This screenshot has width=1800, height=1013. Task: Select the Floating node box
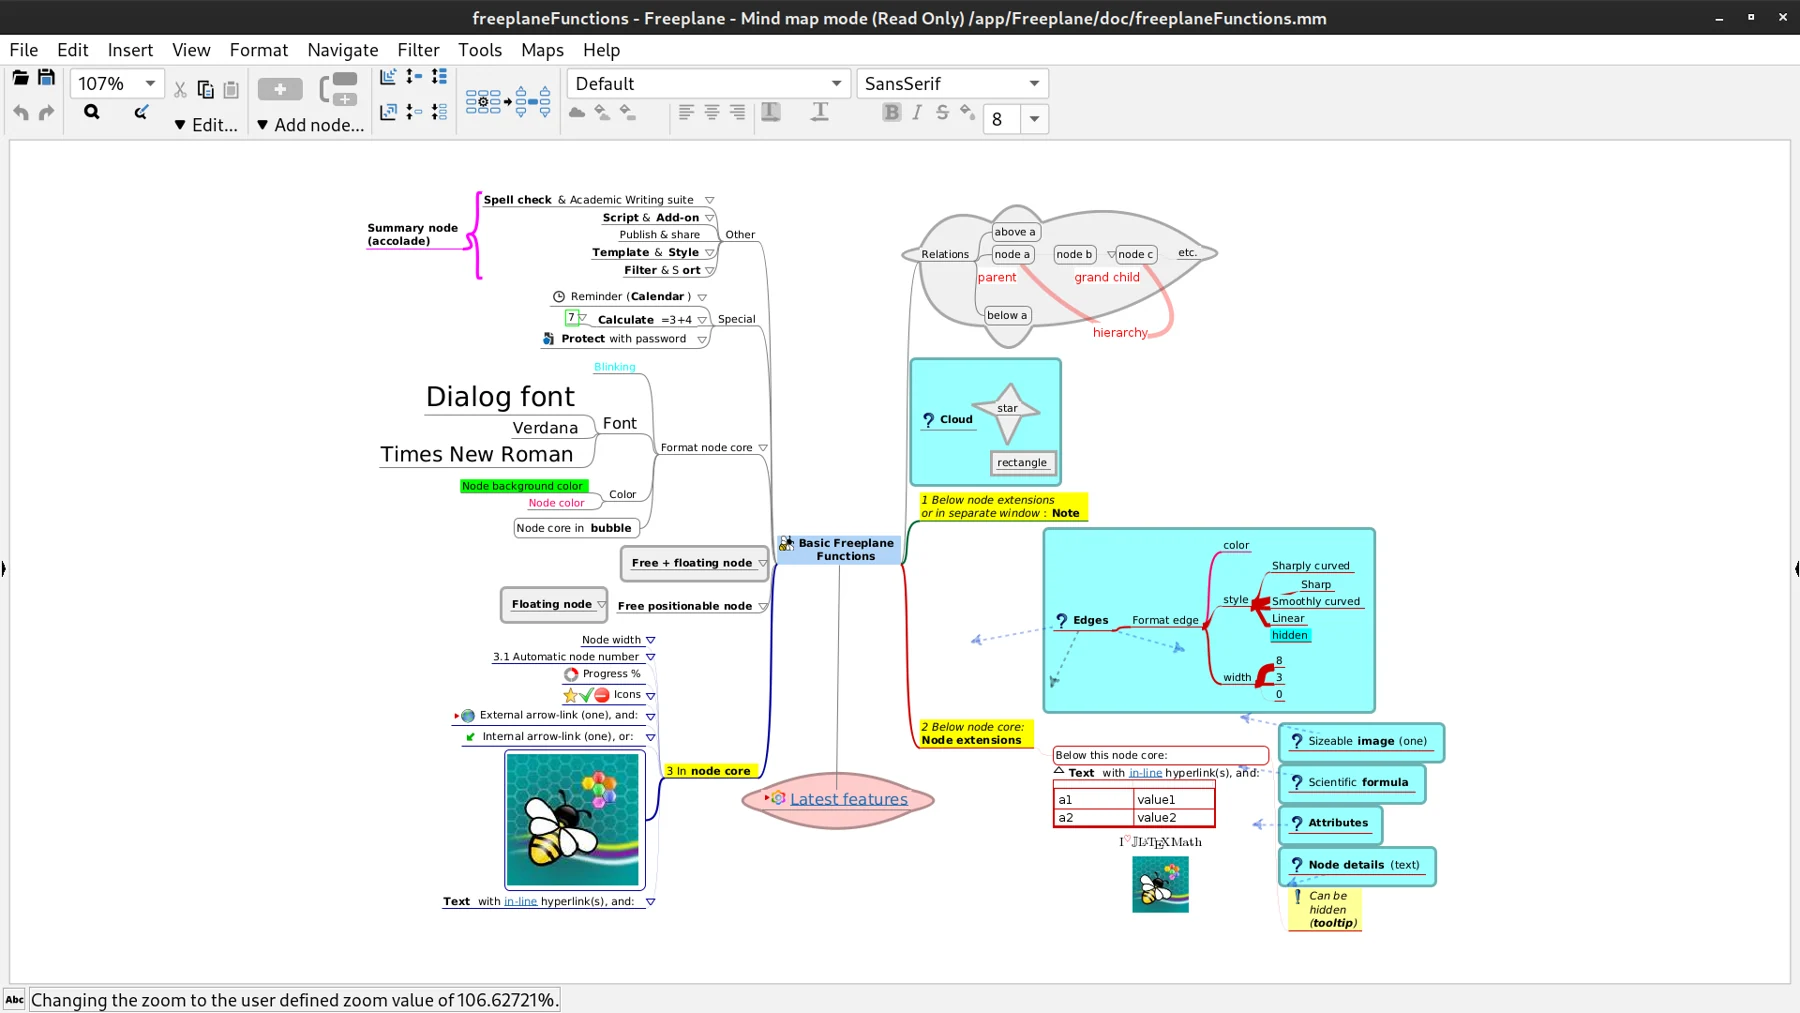pos(554,604)
